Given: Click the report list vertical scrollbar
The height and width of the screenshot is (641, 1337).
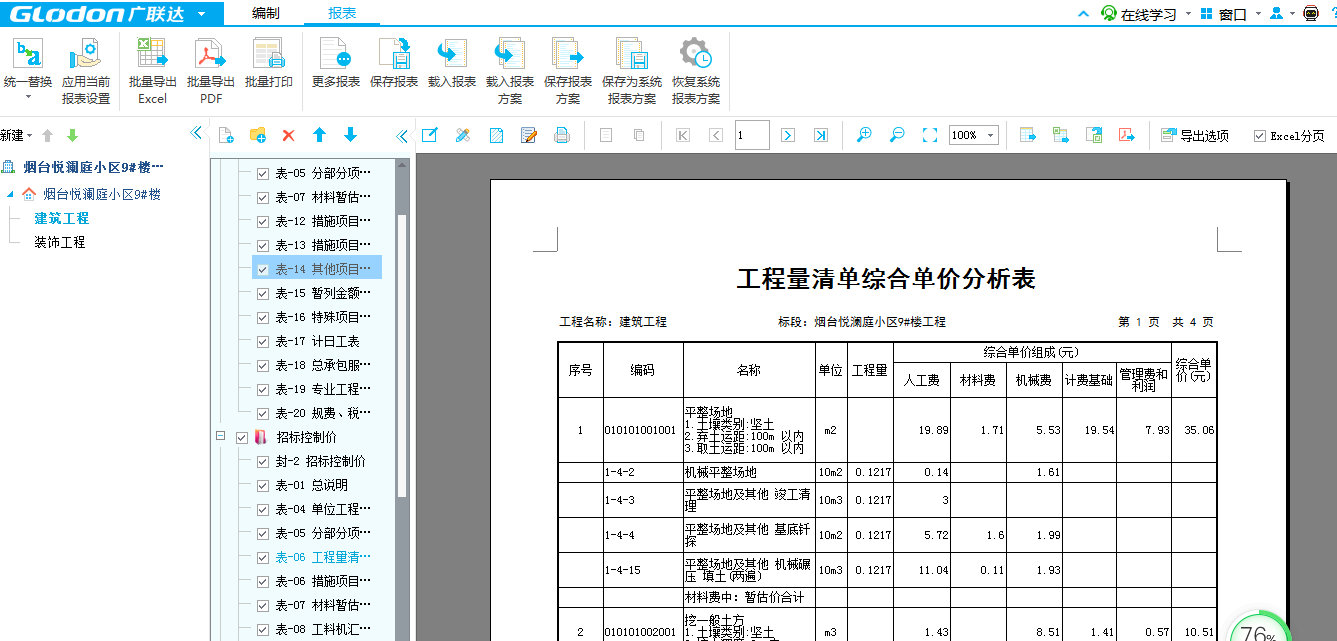Looking at the screenshot, I should click(x=402, y=354).
